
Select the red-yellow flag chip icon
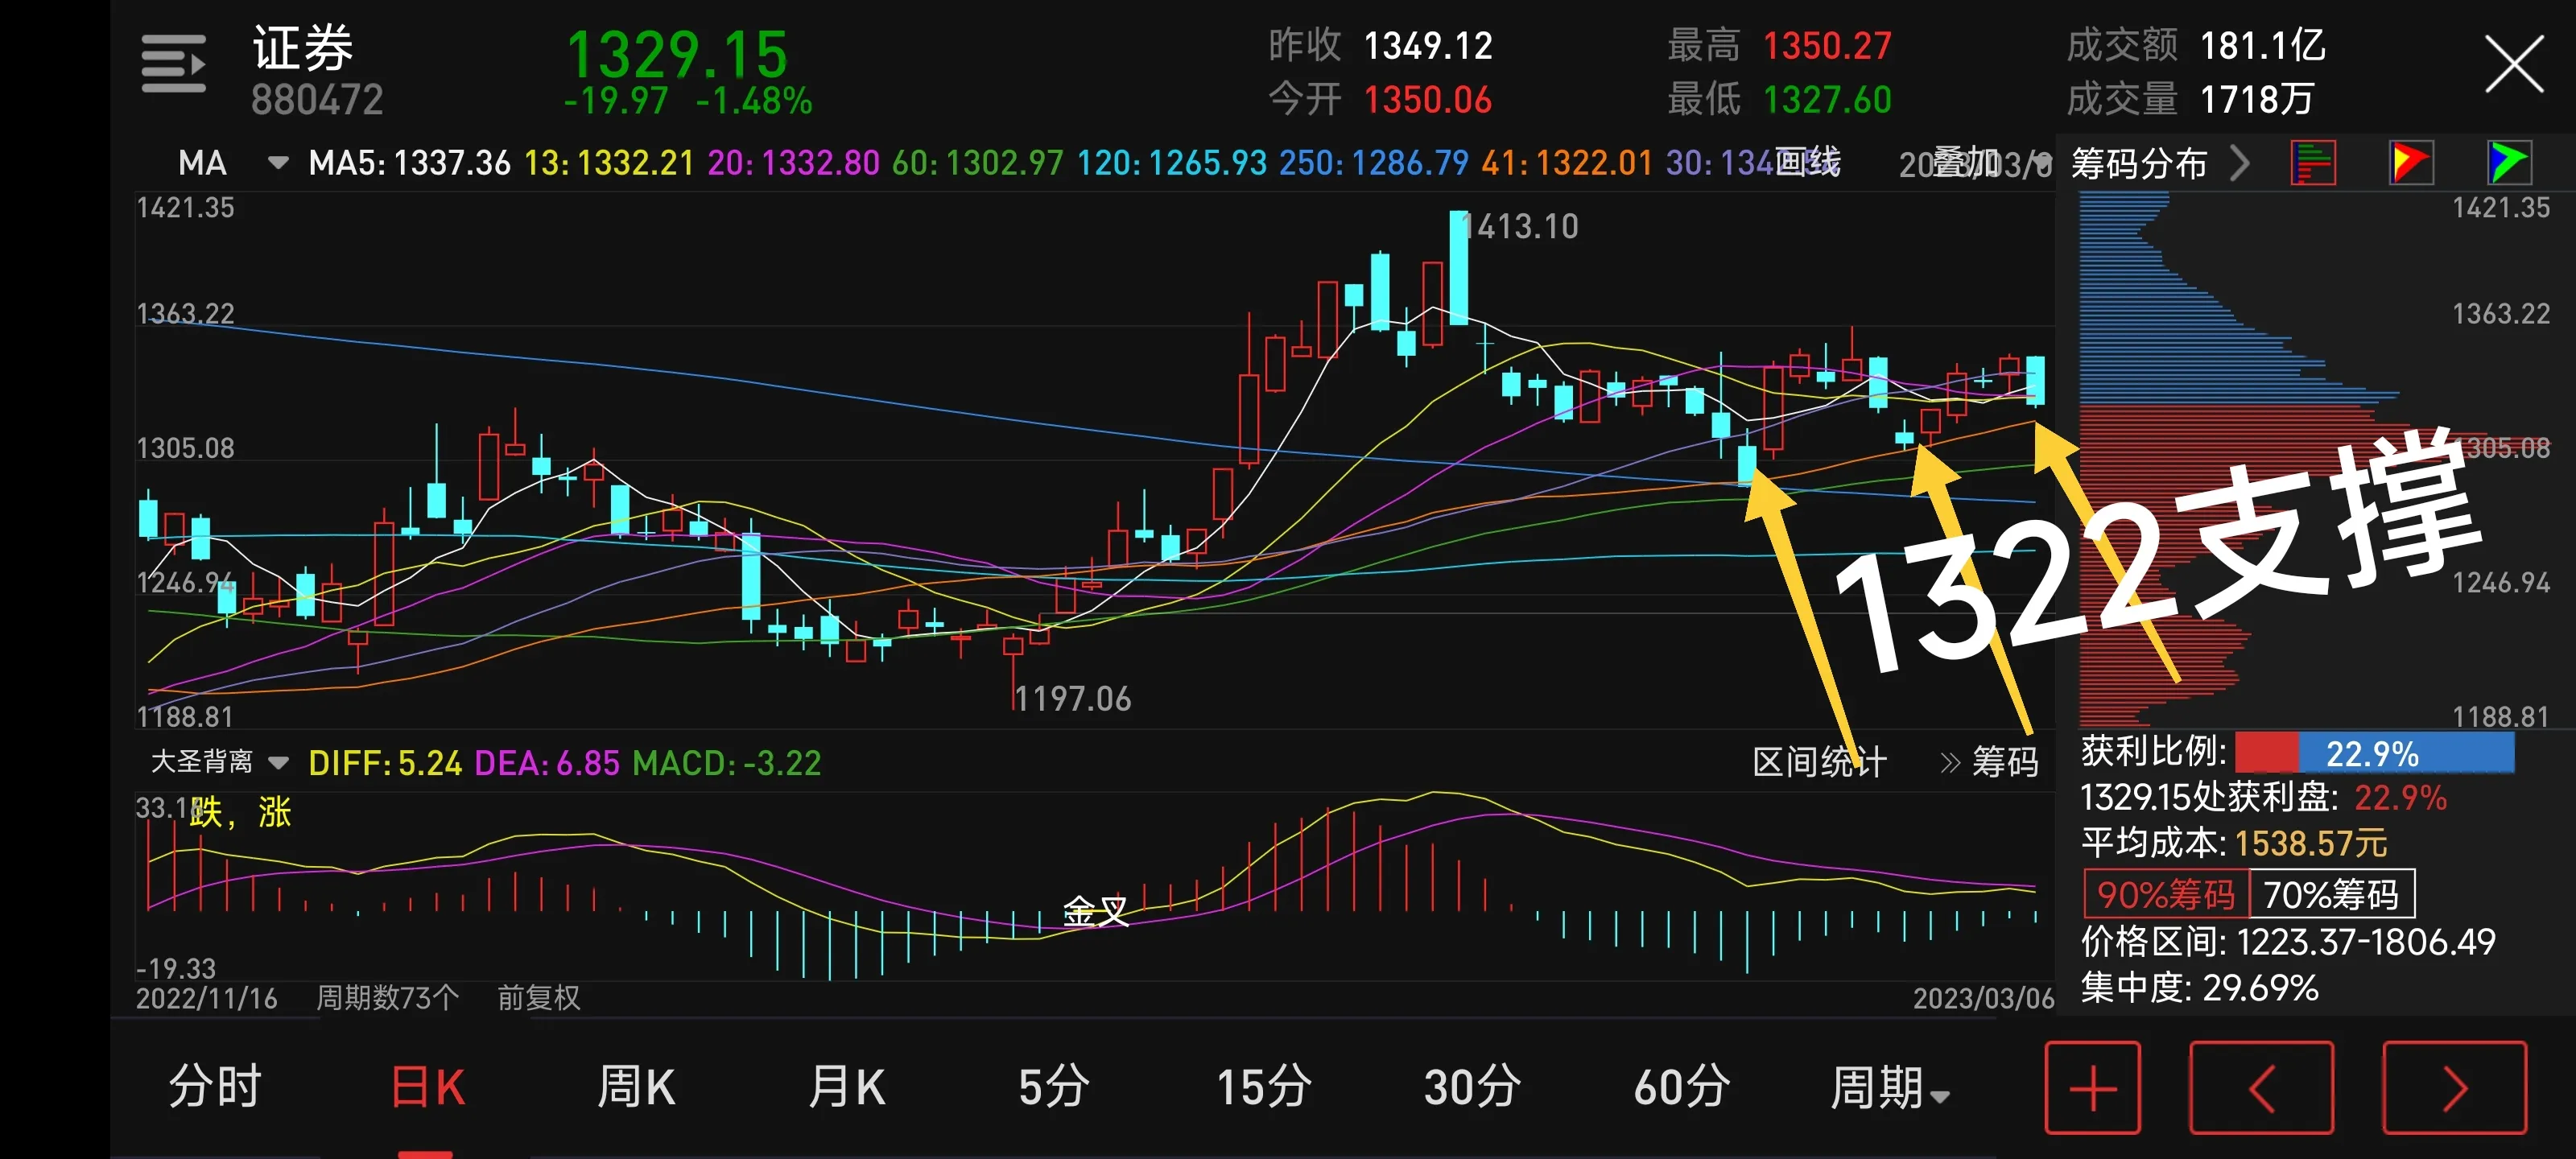pyautogui.click(x=2411, y=163)
